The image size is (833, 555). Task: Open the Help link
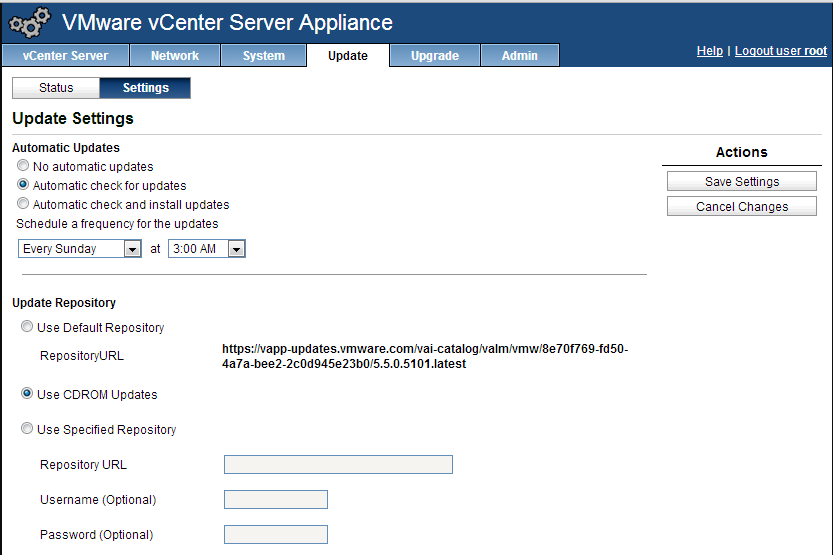709,51
